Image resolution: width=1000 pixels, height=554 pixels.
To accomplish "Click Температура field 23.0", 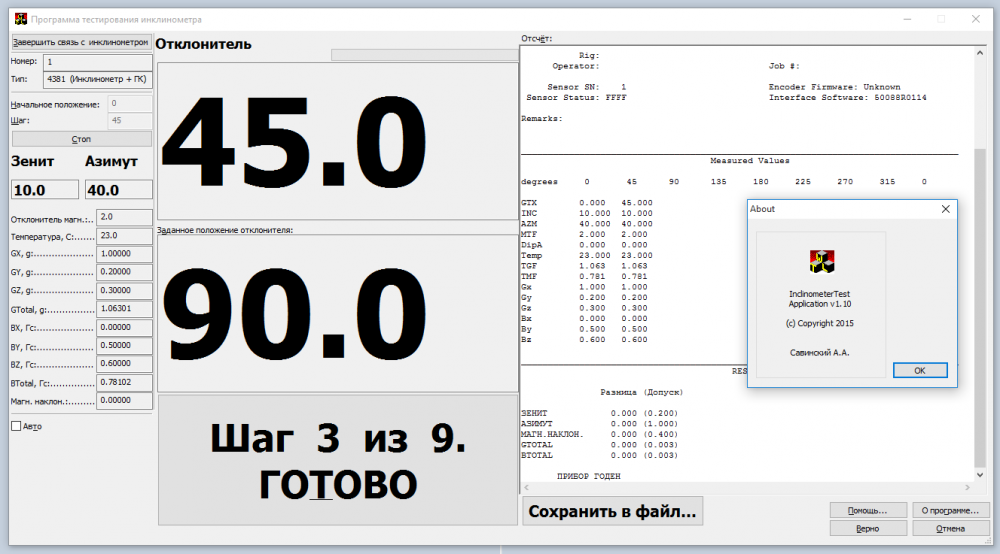I will tap(124, 236).
